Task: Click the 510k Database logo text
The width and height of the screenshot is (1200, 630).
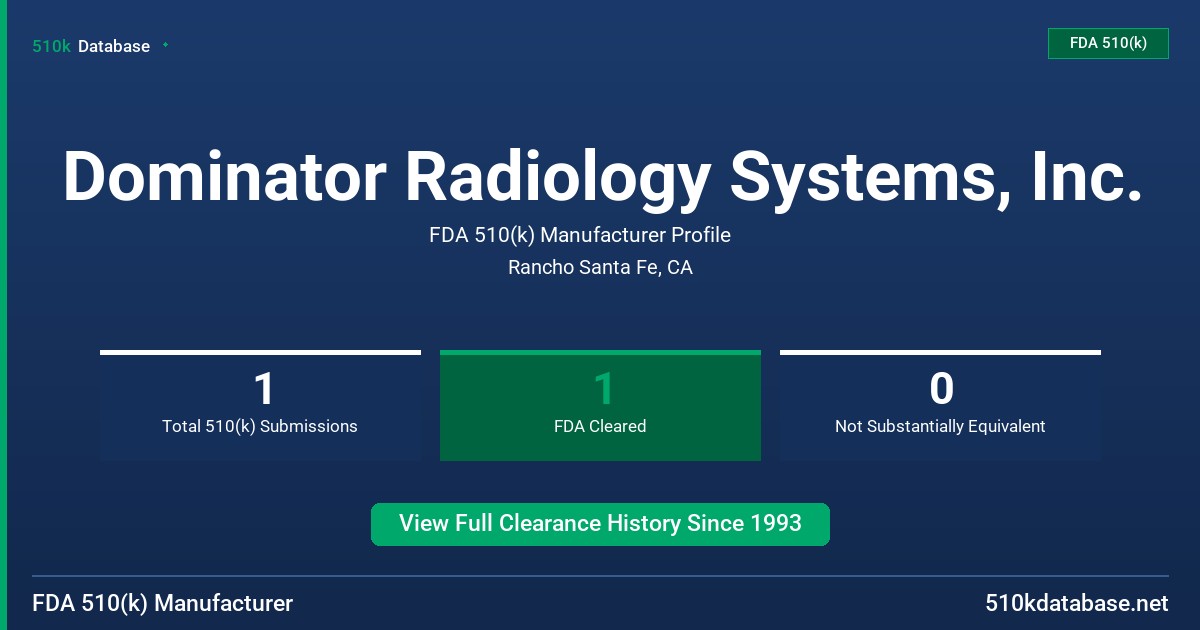Action: click(x=91, y=46)
